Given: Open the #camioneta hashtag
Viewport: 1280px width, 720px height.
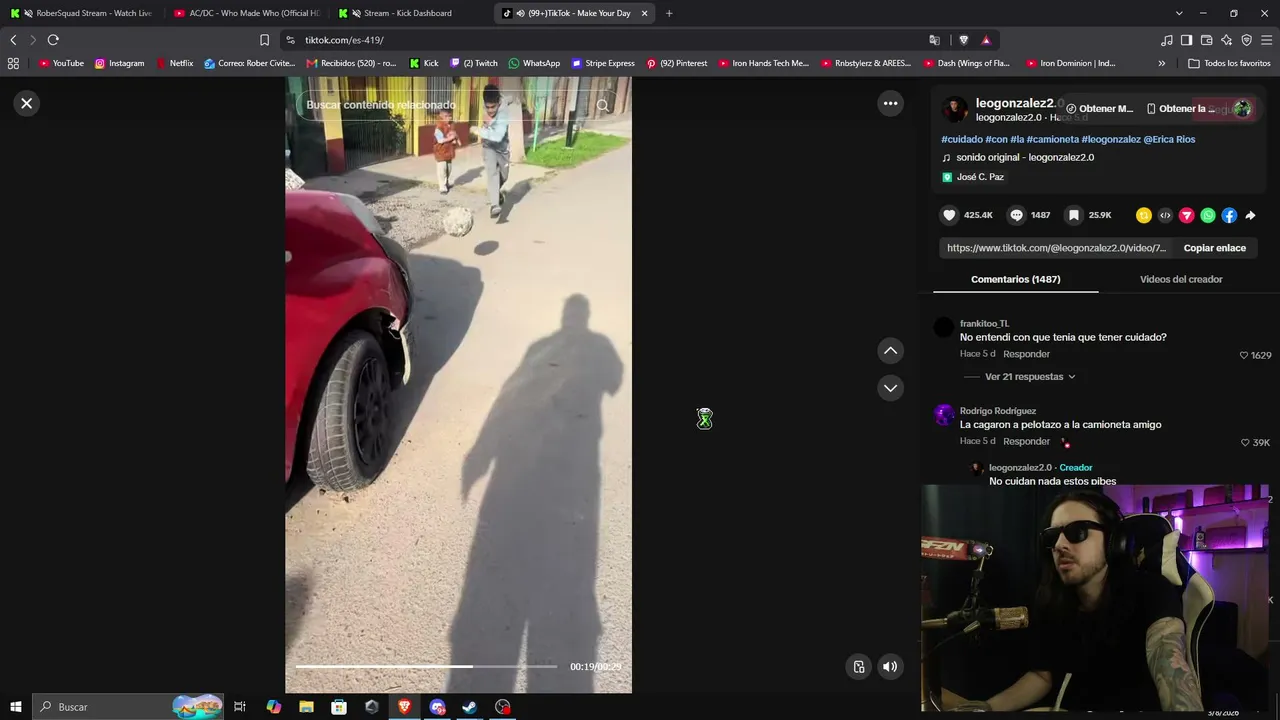Looking at the screenshot, I should click(x=1053, y=139).
